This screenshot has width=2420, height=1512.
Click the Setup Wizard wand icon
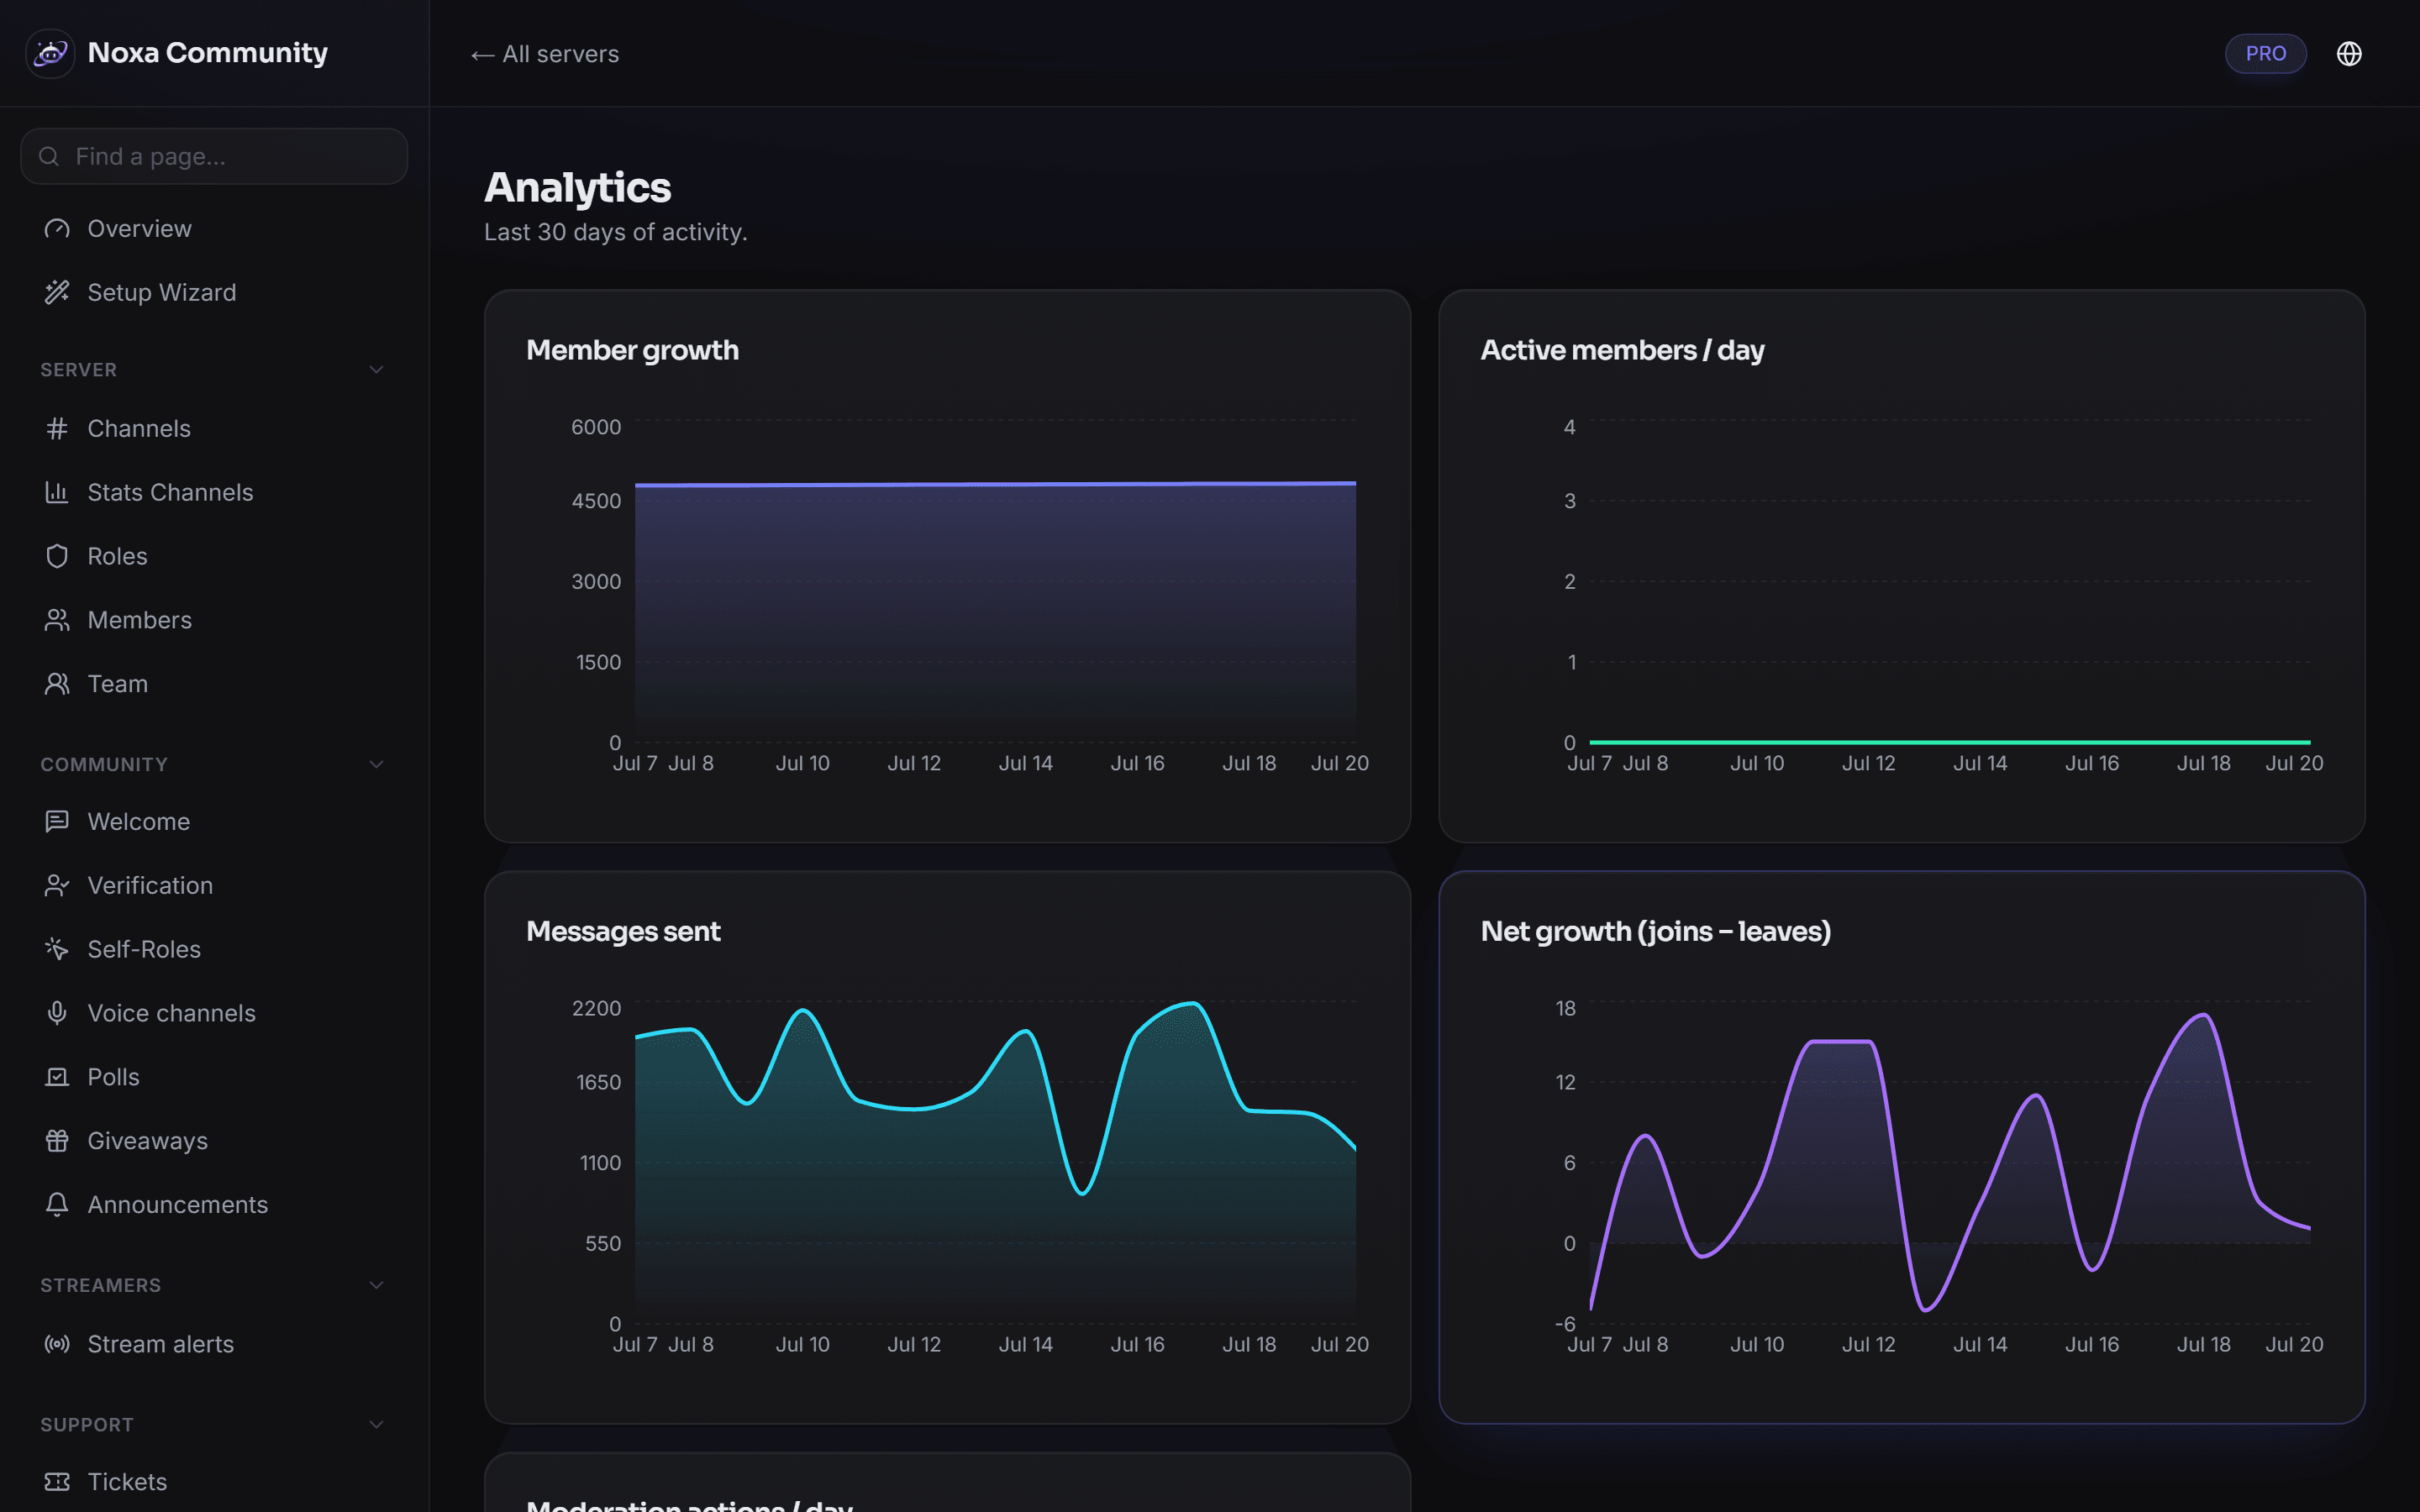pyautogui.click(x=57, y=293)
